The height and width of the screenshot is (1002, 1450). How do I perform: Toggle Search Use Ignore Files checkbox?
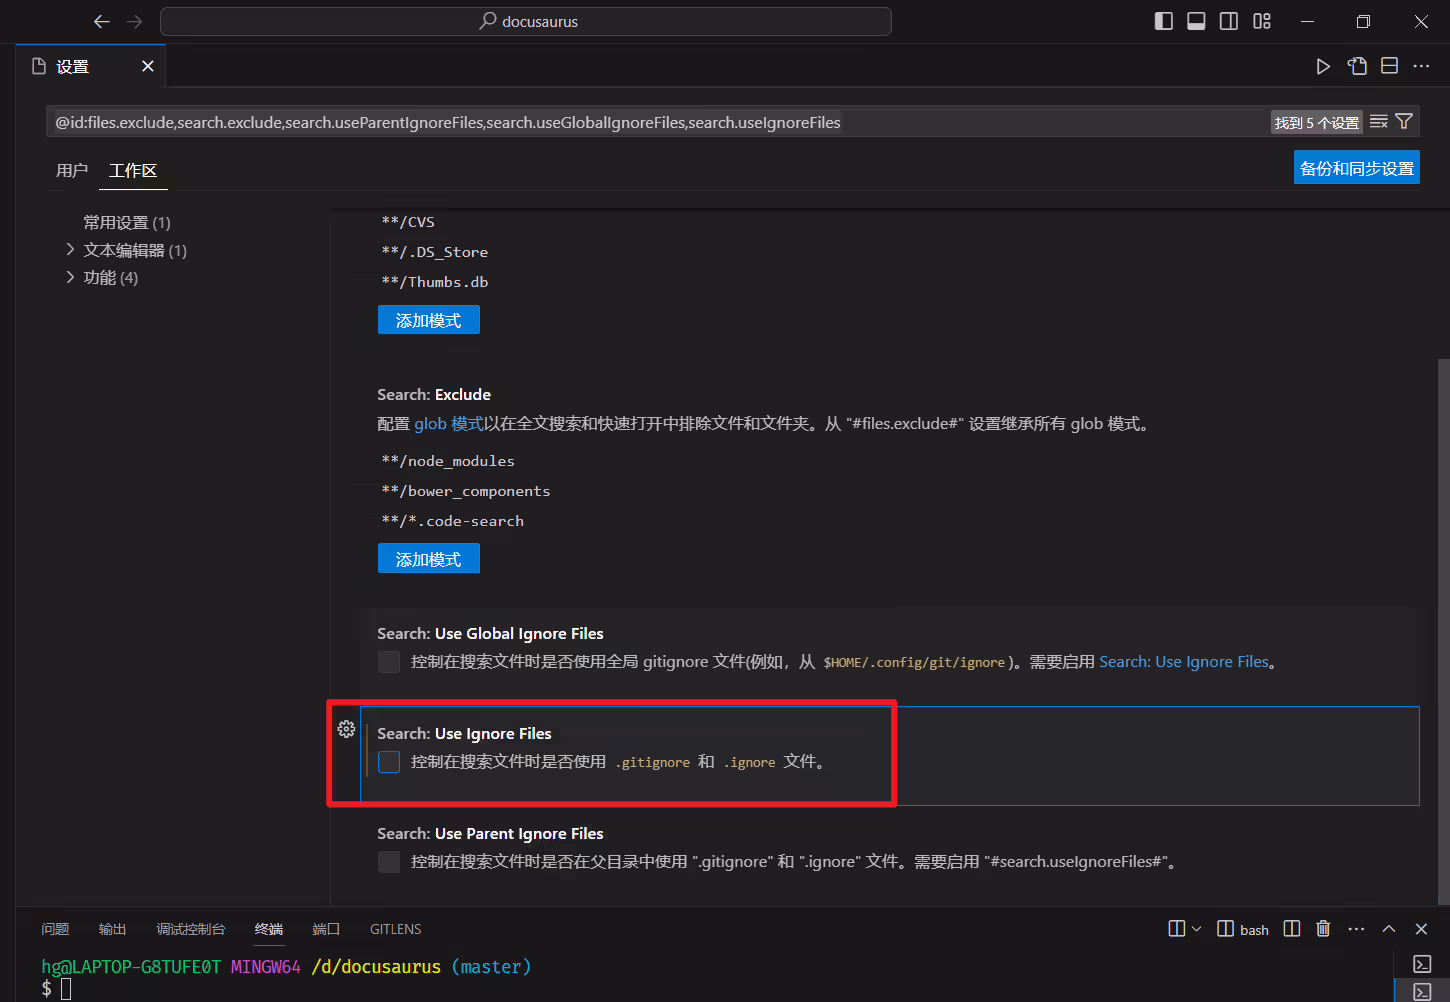(x=389, y=762)
